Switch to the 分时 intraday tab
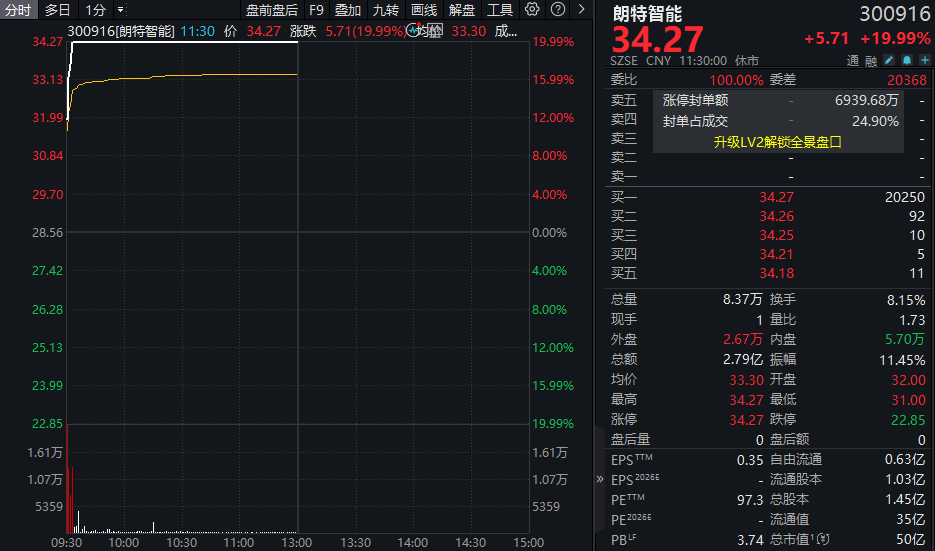The image size is (935, 551). [18, 10]
